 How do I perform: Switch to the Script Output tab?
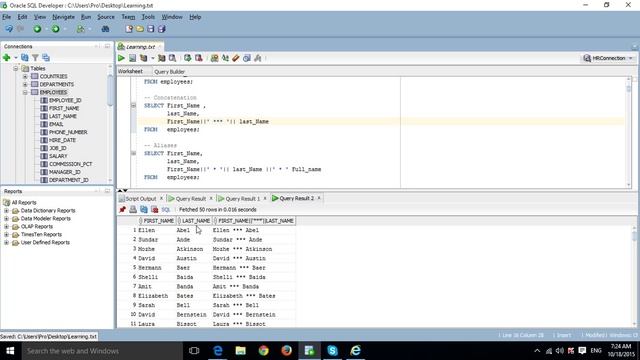[x=140, y=198]
